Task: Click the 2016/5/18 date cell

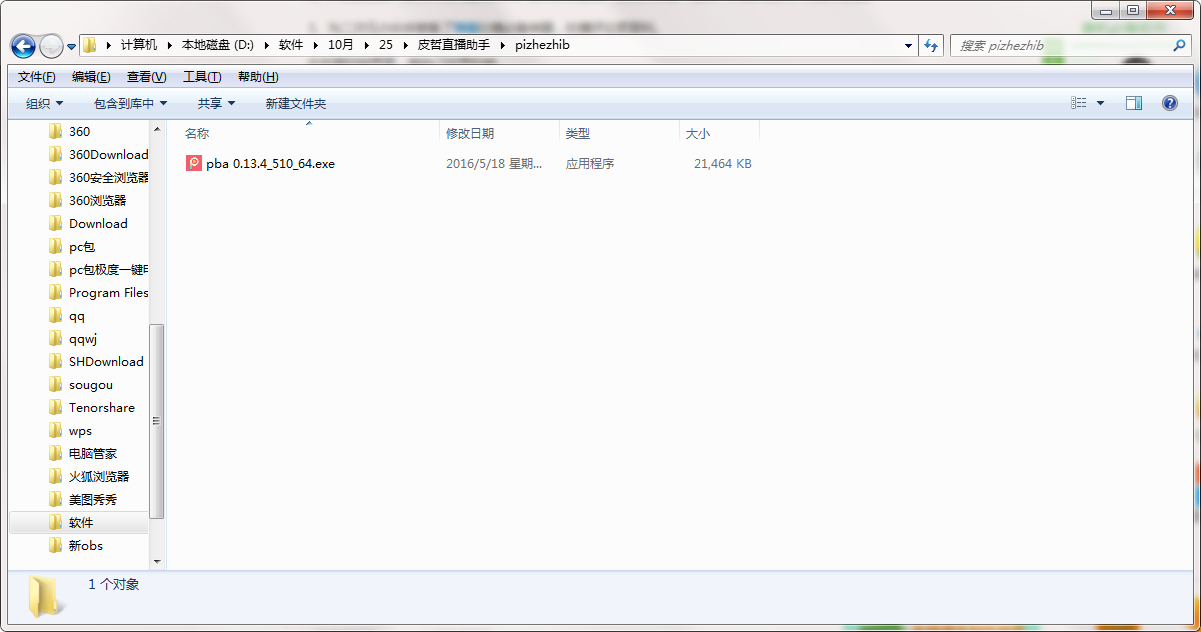Action: click(494, 163)
